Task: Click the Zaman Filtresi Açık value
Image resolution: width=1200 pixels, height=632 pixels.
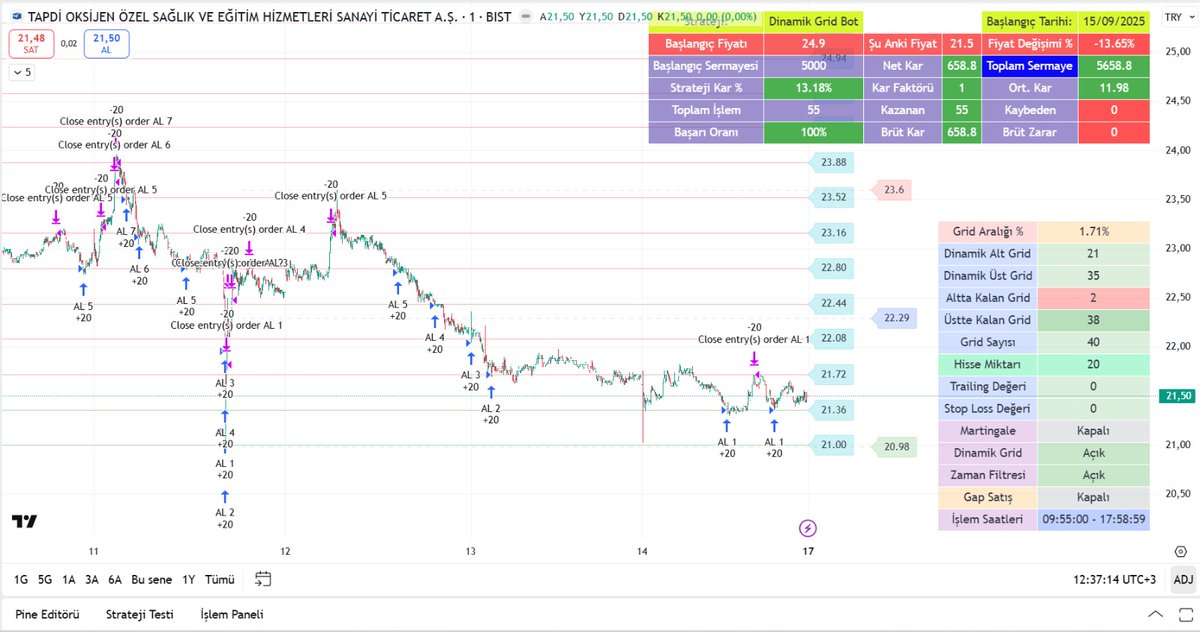Action: point(1094,475)
